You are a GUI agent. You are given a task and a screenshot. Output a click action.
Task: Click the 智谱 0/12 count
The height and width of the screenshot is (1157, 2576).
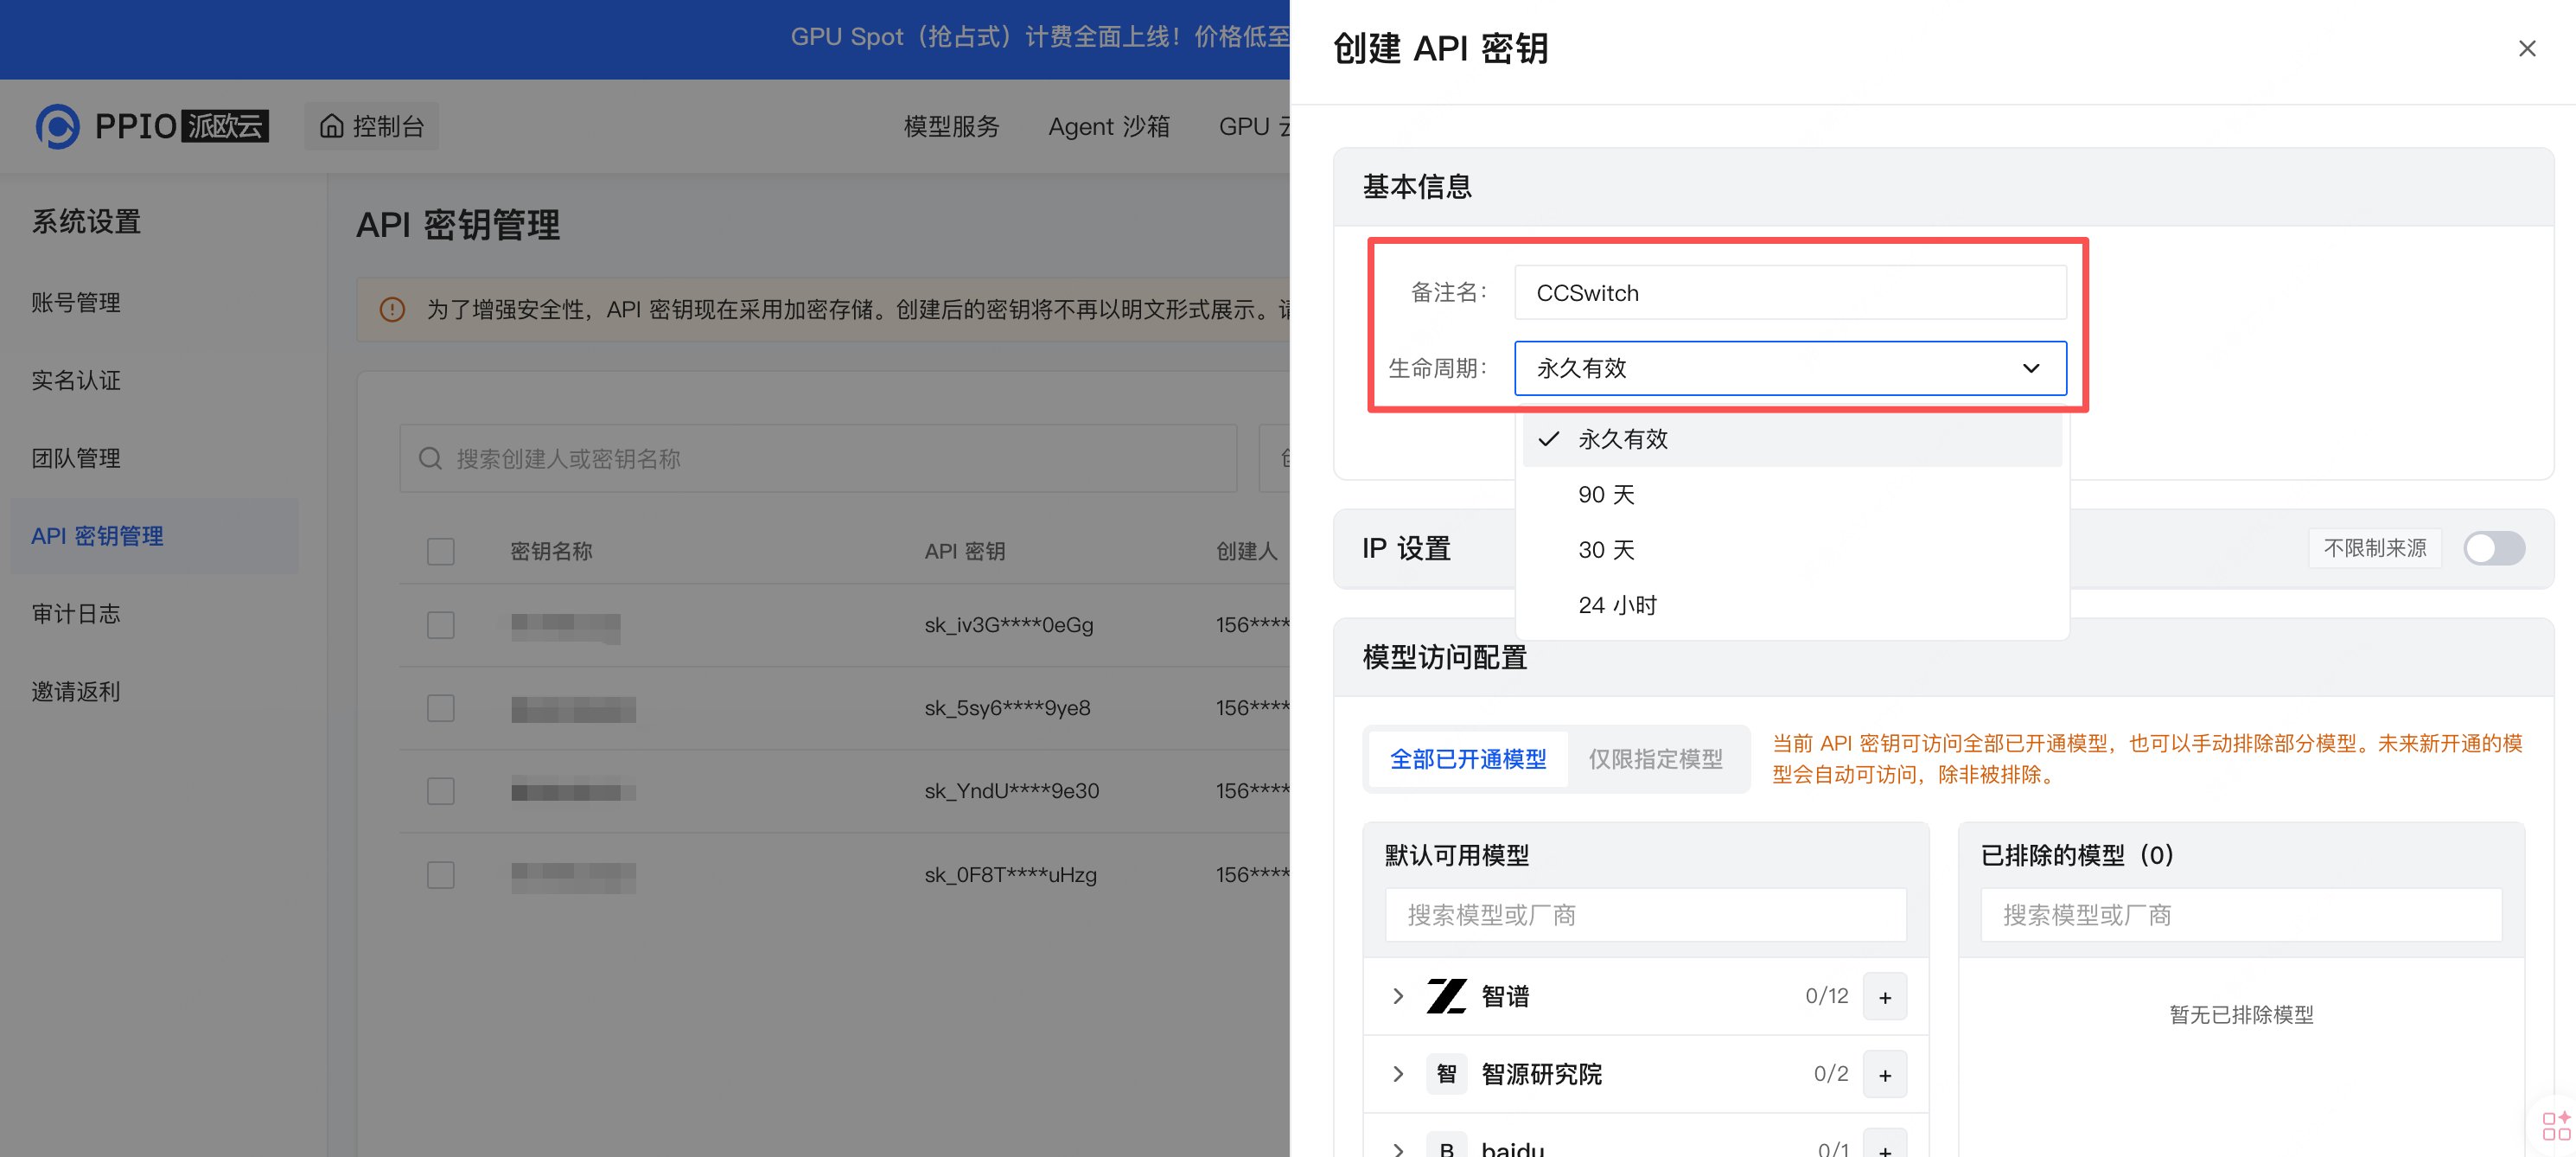[x=1826, y=996]
